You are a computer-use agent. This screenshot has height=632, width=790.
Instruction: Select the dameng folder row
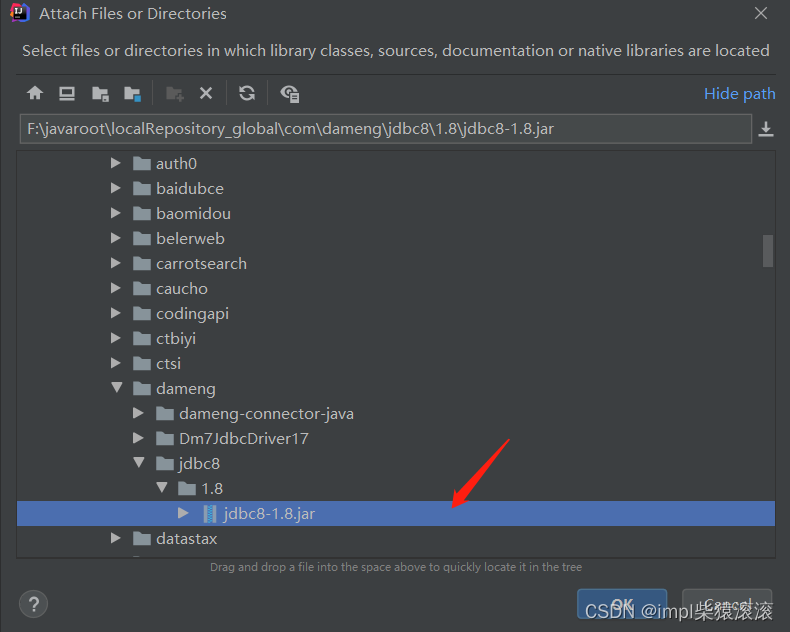396,389
